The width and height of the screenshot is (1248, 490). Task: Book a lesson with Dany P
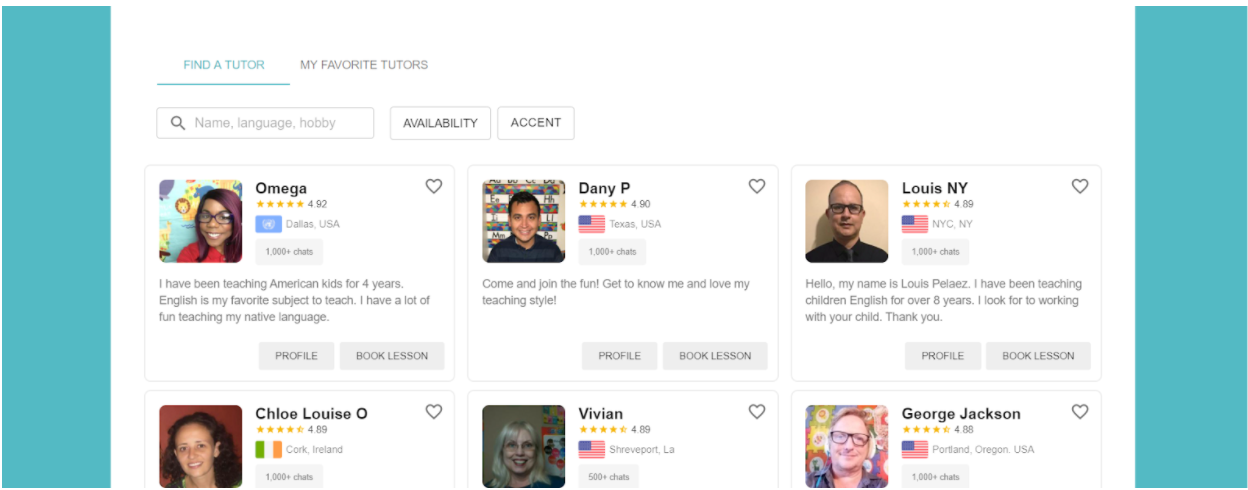tap(715, 356)
